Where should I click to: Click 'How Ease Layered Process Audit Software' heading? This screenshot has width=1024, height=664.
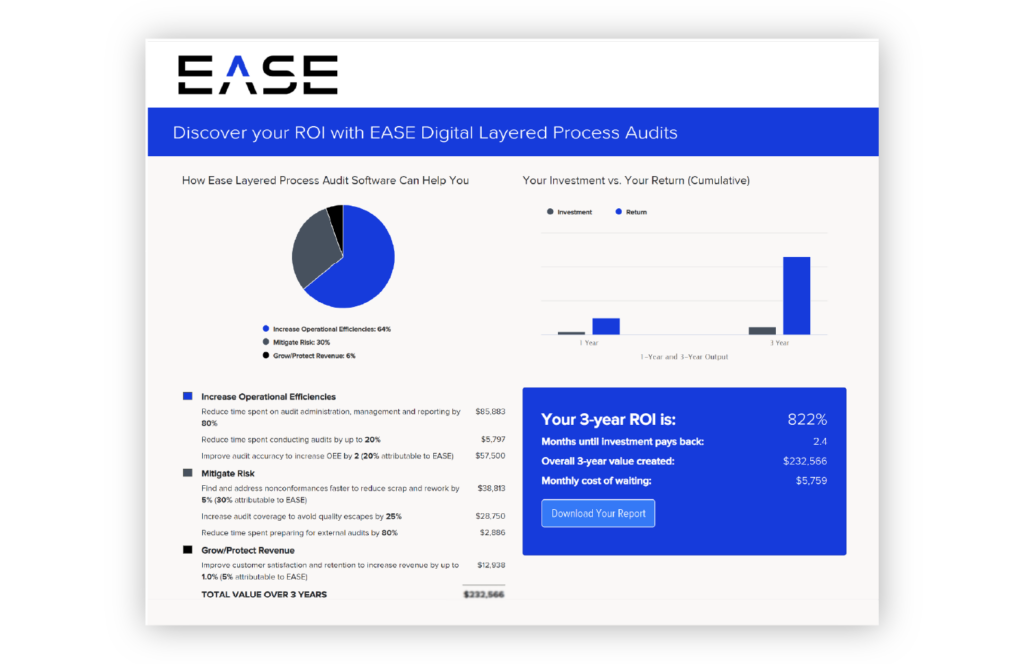(325, 180)
